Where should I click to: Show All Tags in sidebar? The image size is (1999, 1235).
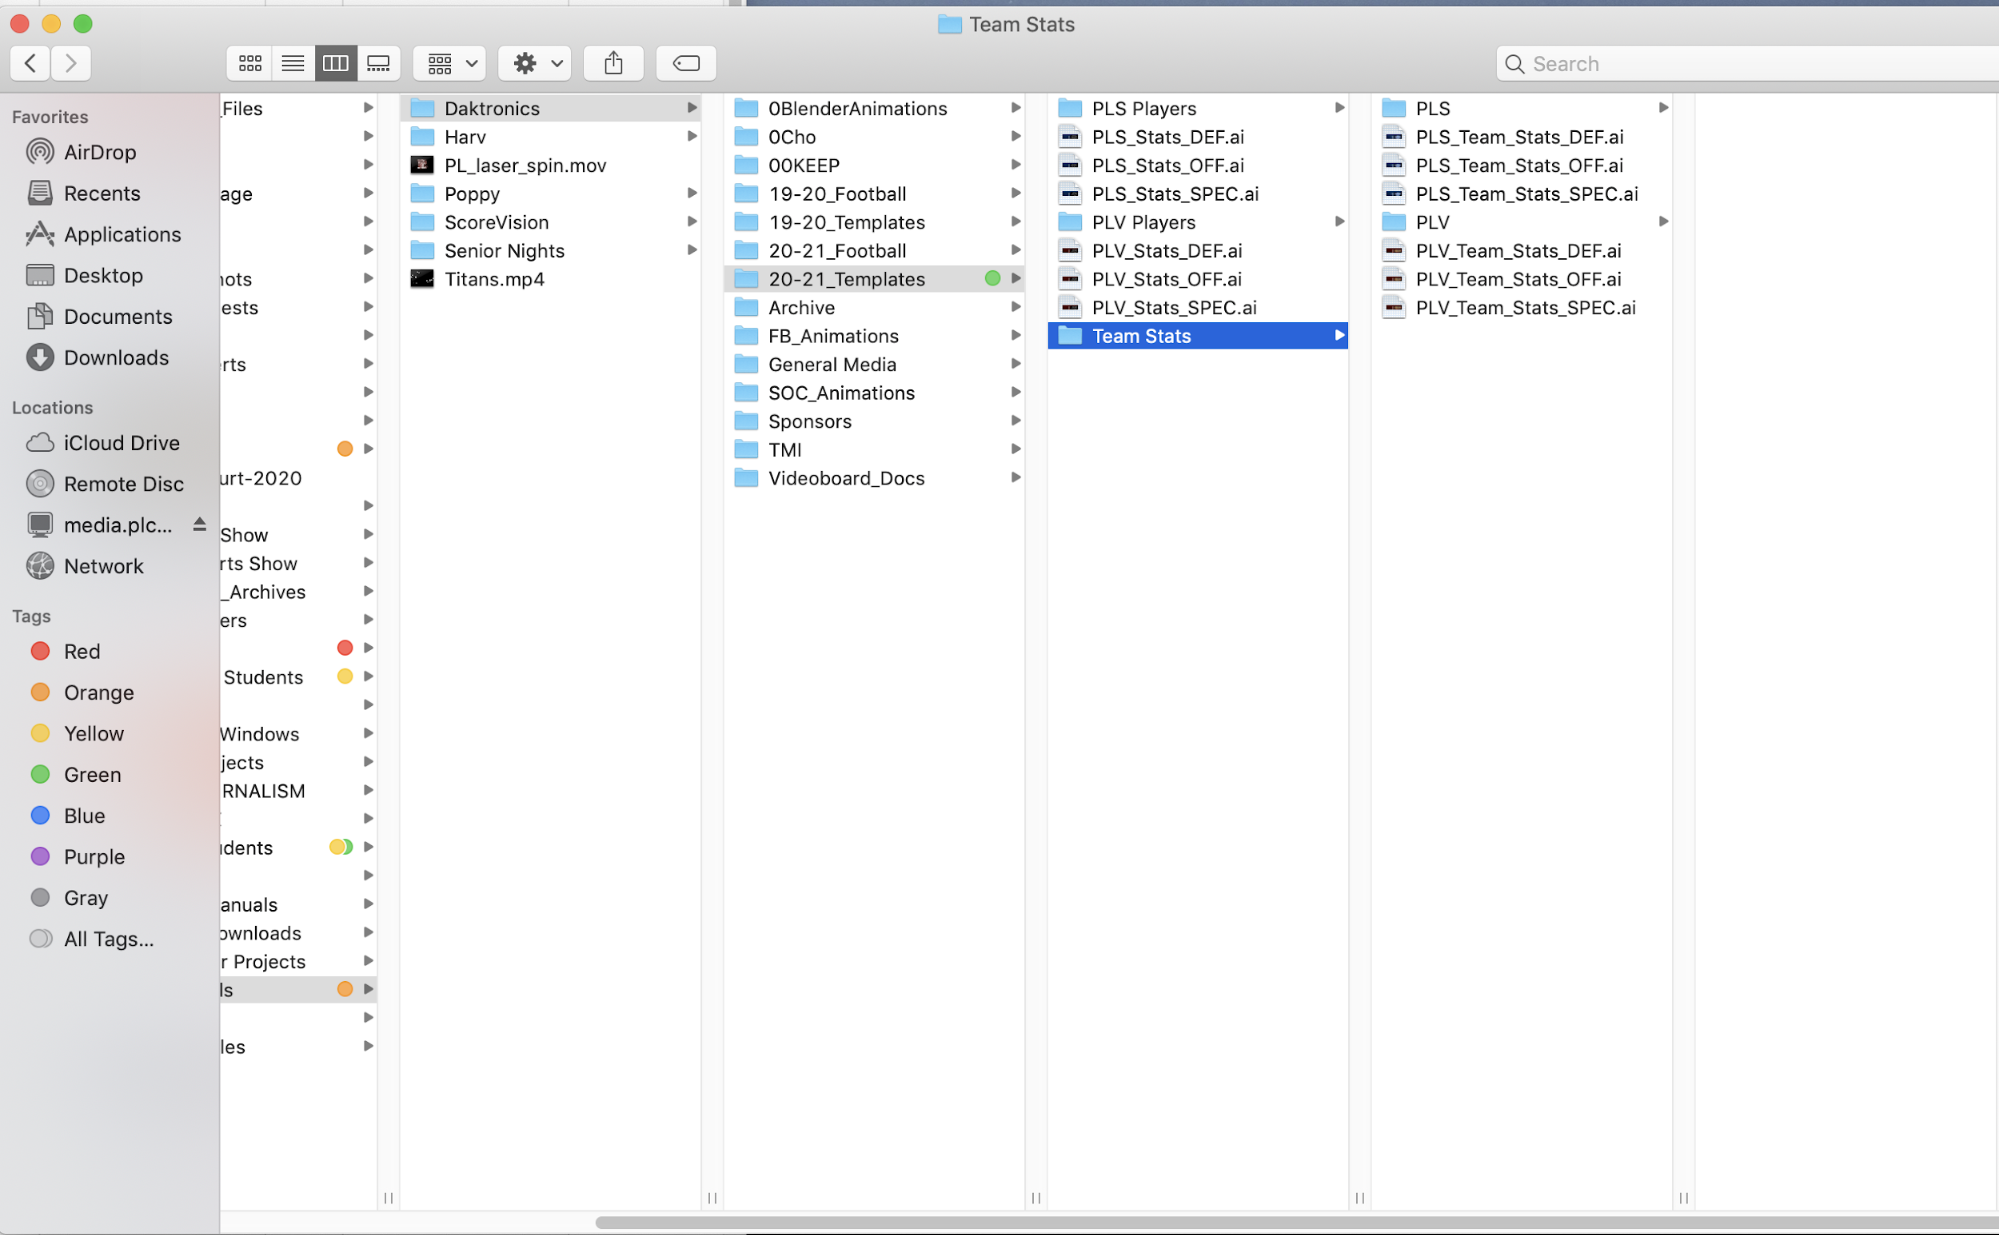click(108, 939)
